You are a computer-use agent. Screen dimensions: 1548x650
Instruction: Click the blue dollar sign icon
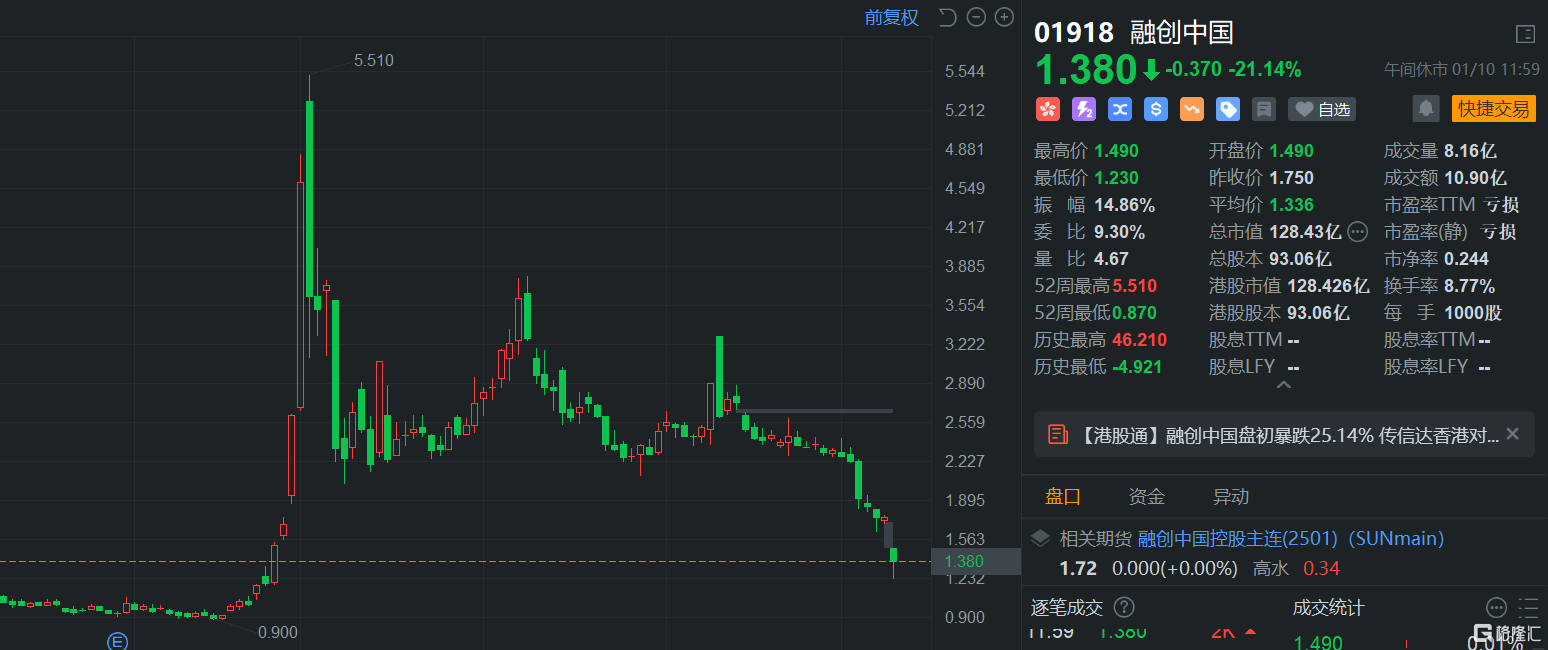click(x=1155, y=109)
